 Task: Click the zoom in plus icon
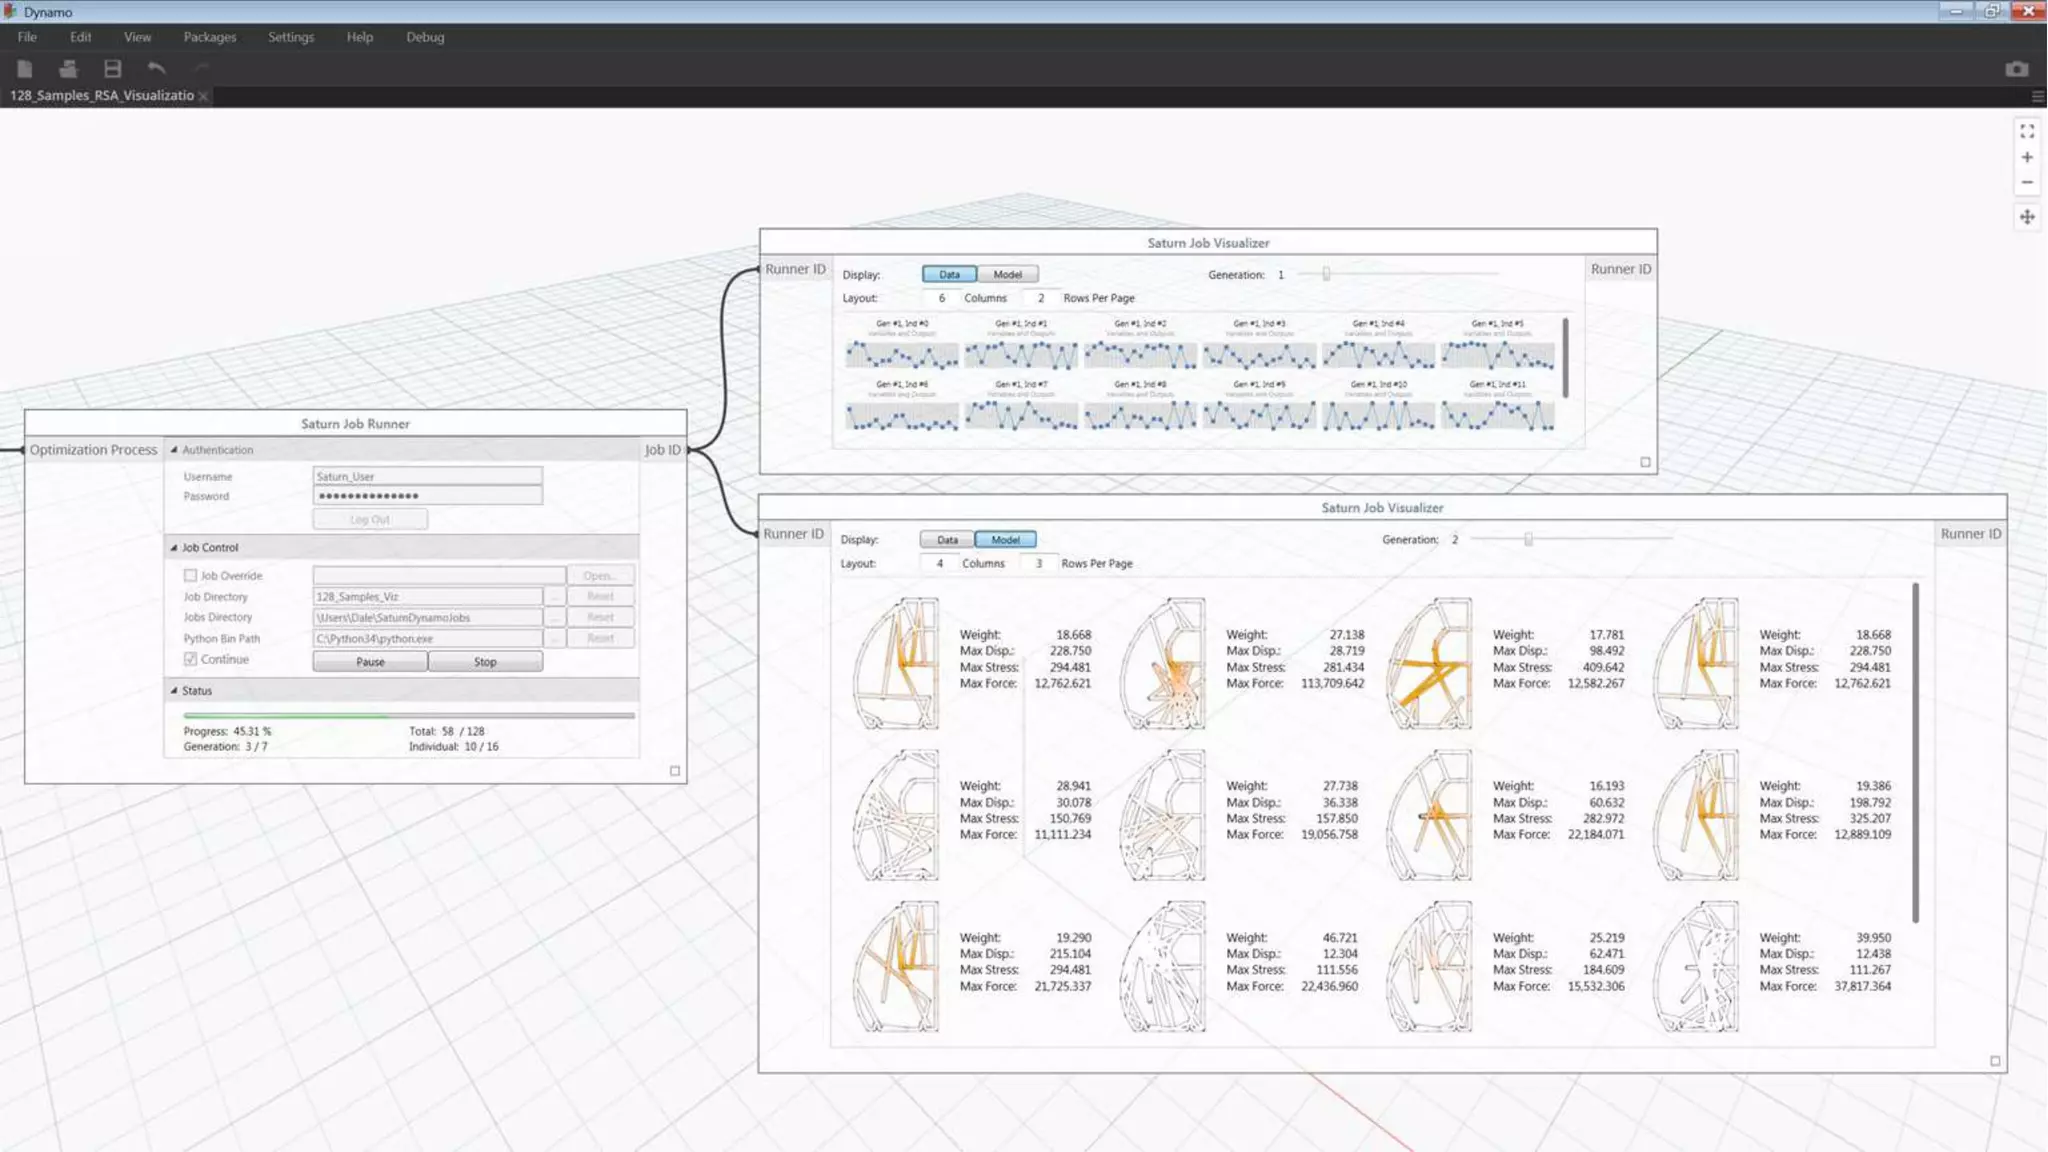click(2026, 157)
